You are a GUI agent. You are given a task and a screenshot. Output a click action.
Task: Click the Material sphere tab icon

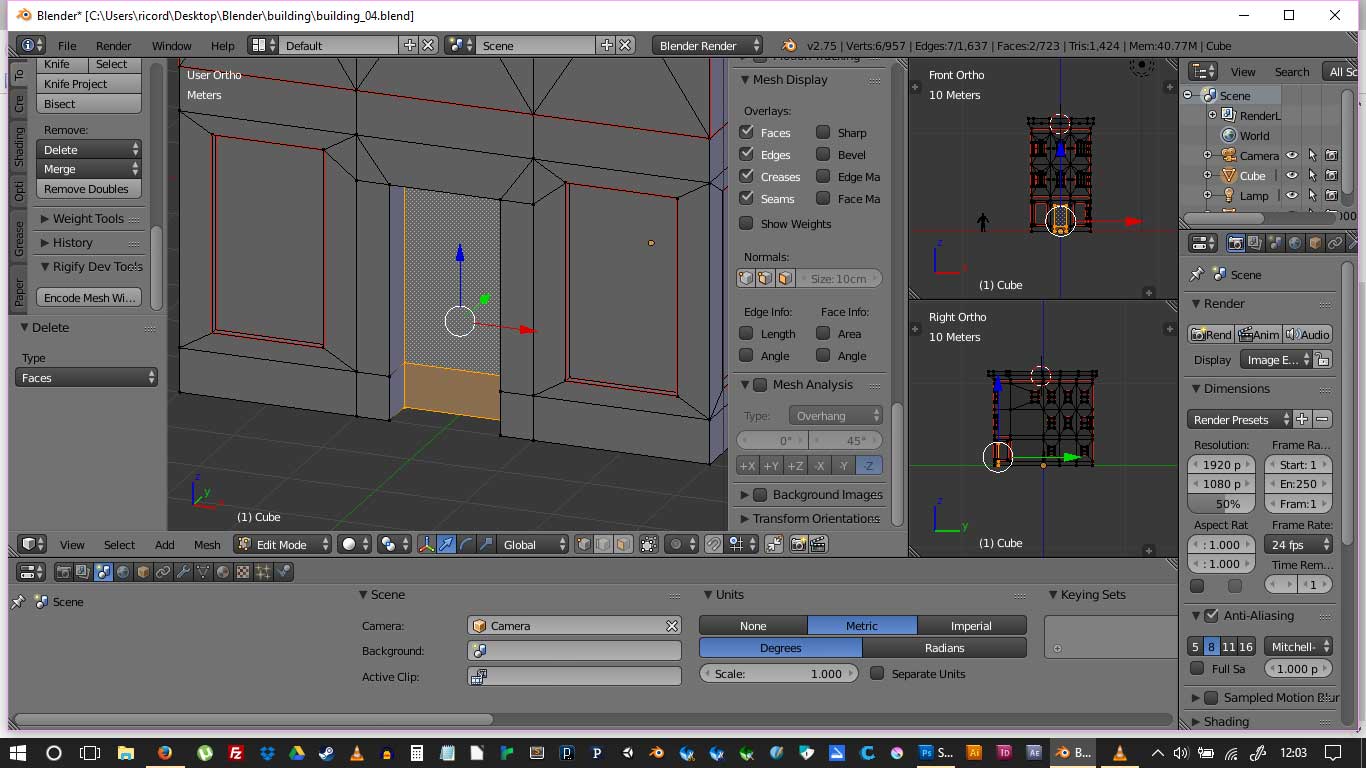[223, 572]
